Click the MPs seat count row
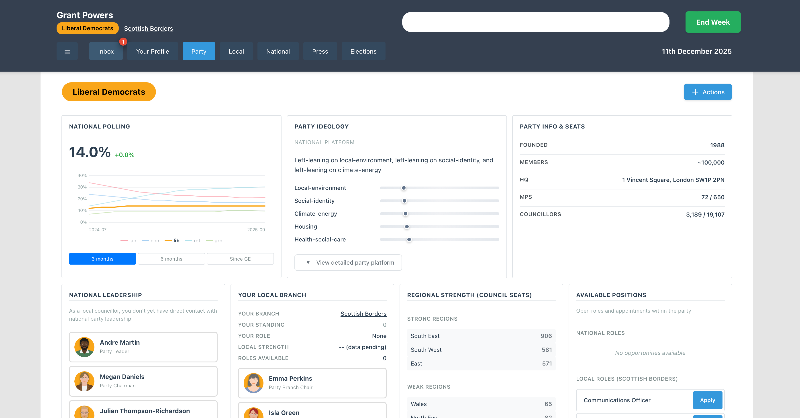 [622, 197]
